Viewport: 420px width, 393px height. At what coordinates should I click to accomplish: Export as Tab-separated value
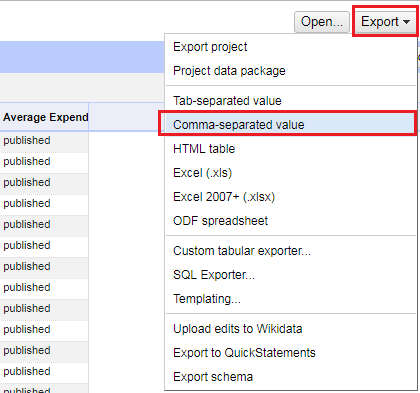tap(290, 101)
